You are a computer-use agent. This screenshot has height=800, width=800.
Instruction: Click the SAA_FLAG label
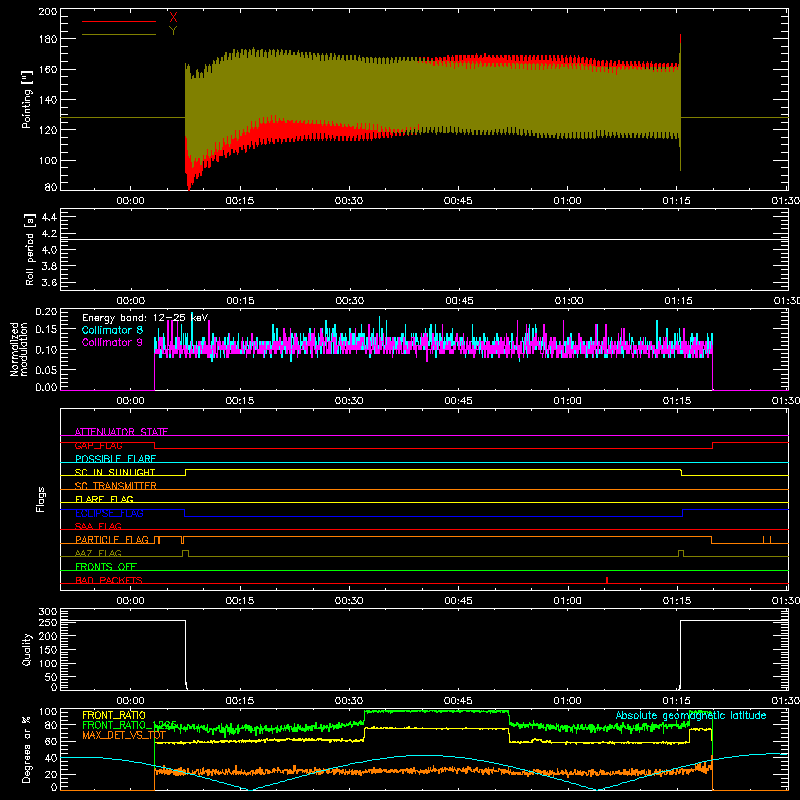(x=98, y=526)
